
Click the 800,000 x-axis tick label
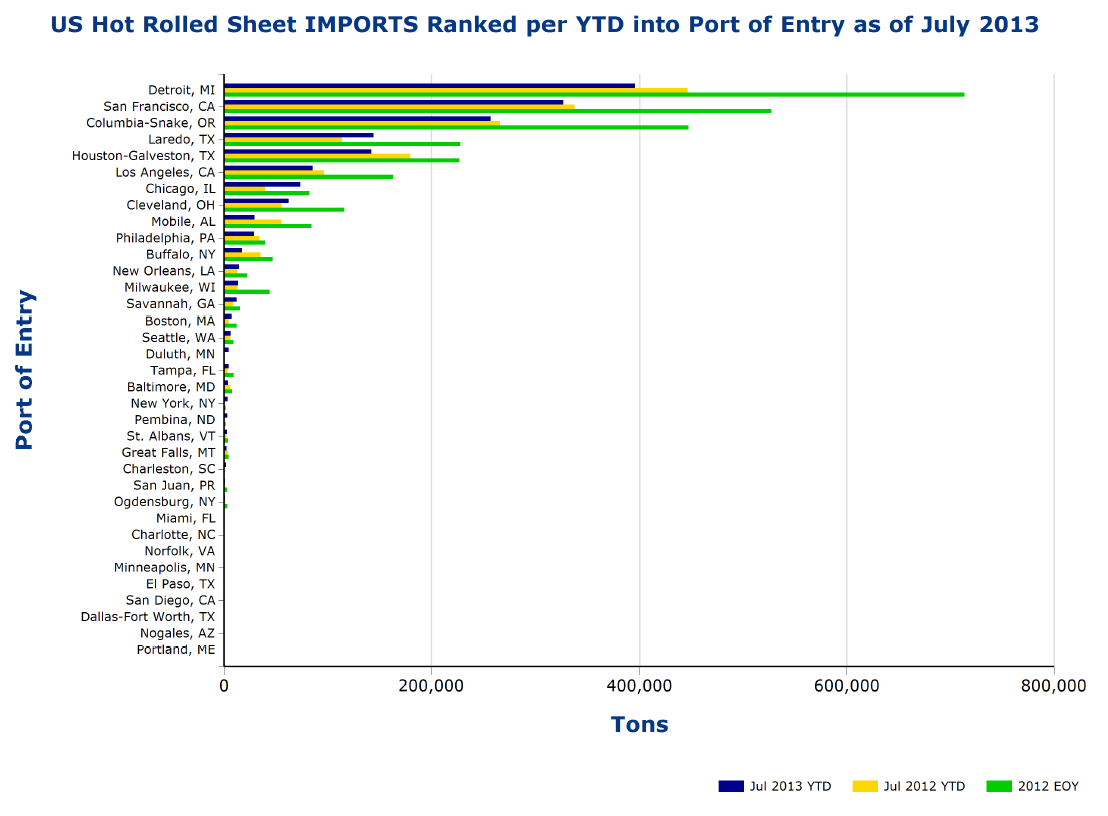1053,686
